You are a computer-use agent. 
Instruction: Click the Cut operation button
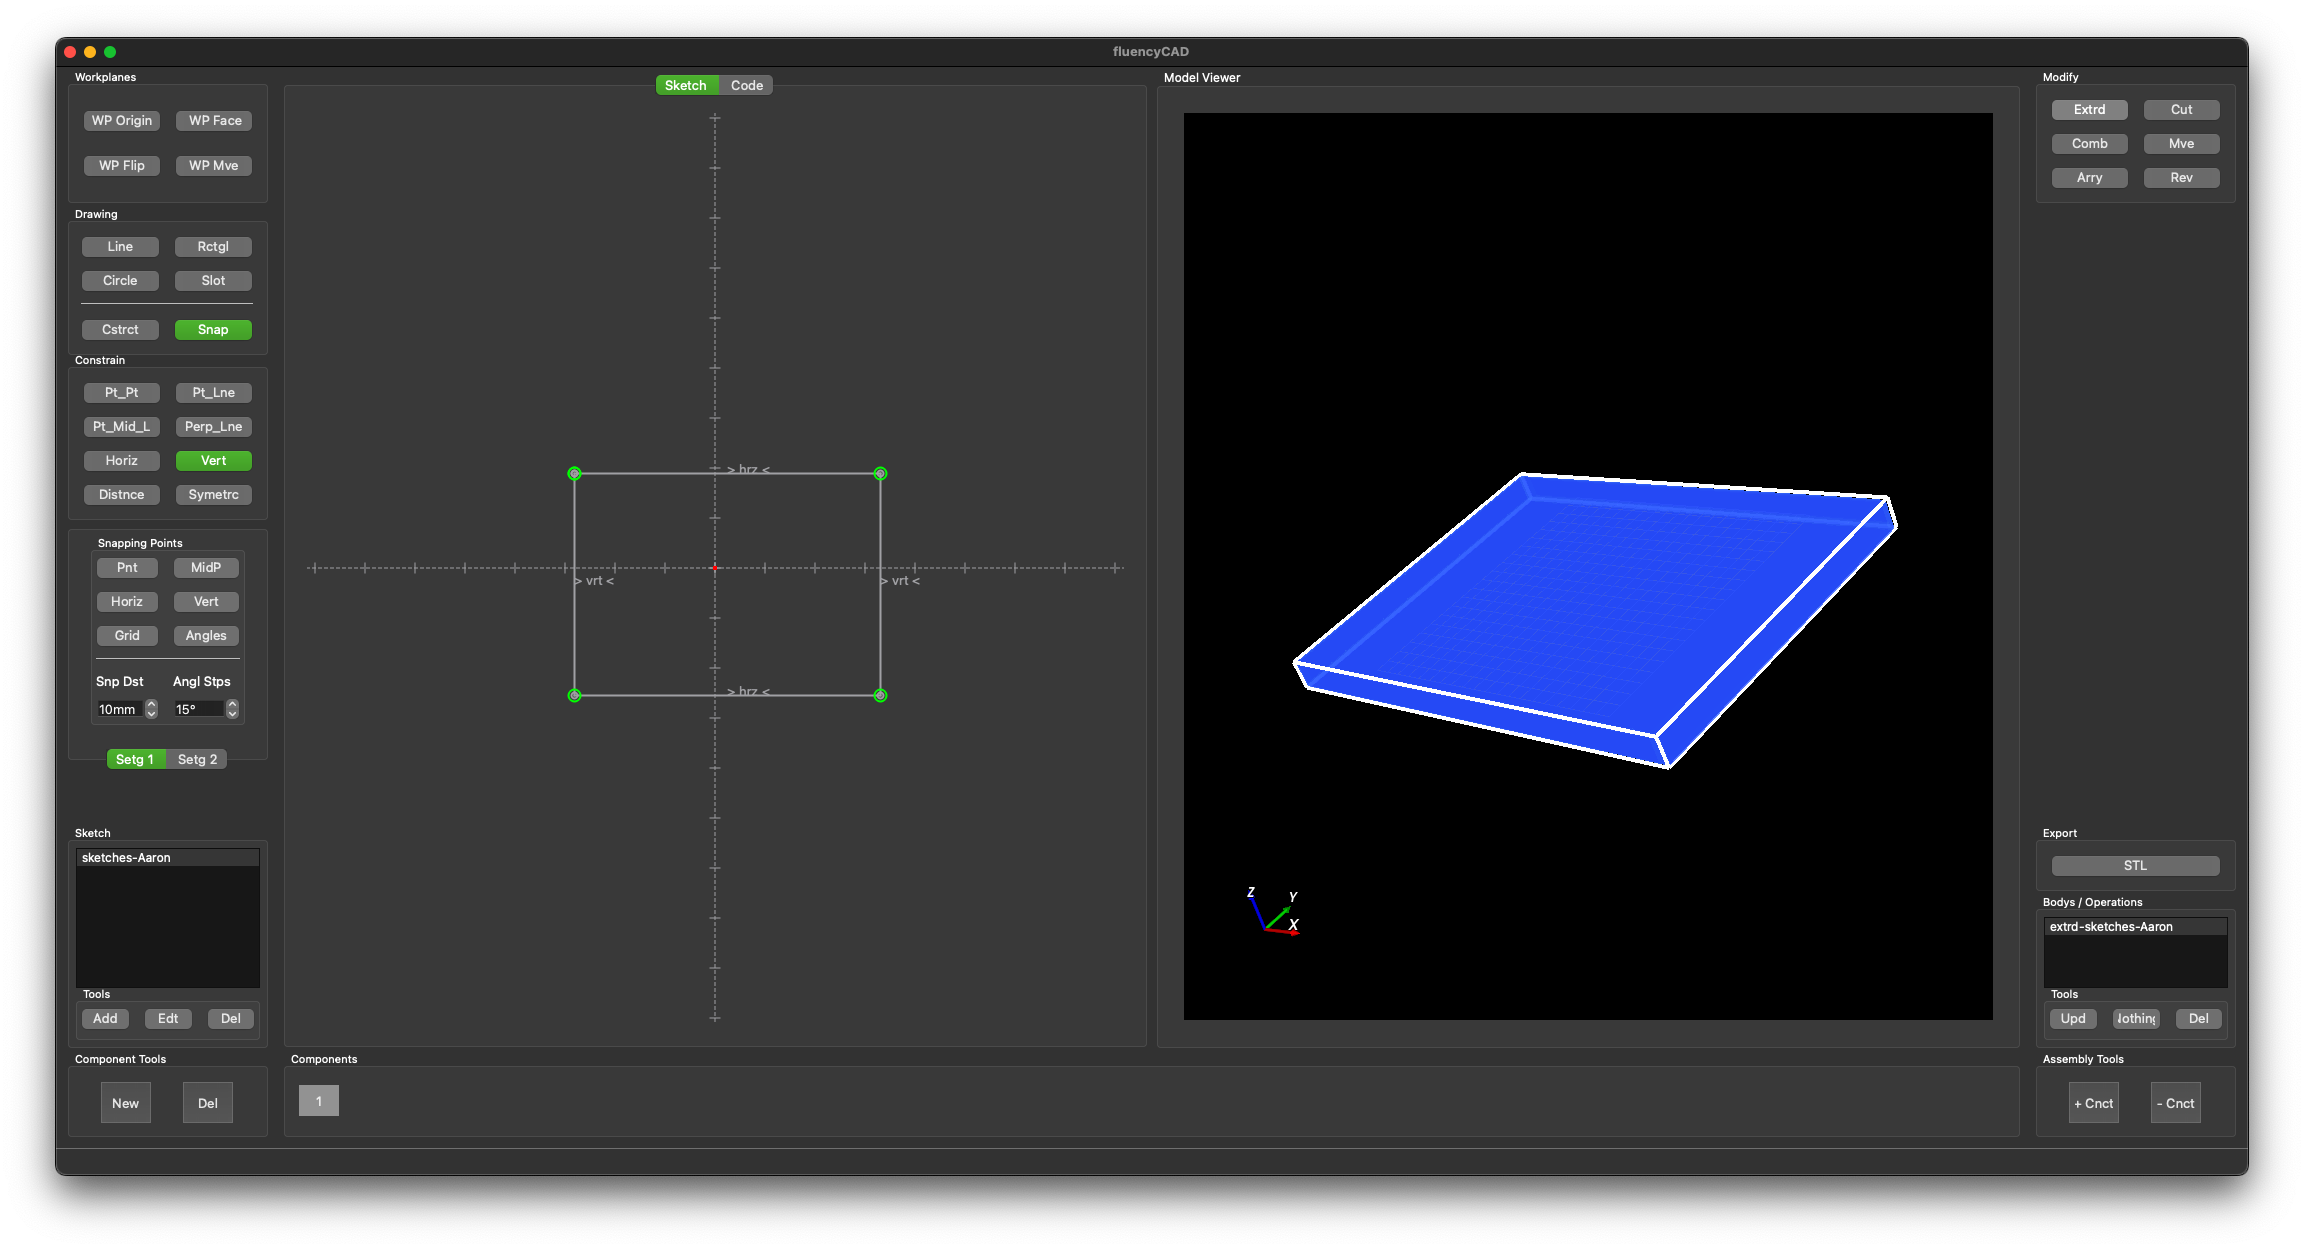(x=2181, y=110)
